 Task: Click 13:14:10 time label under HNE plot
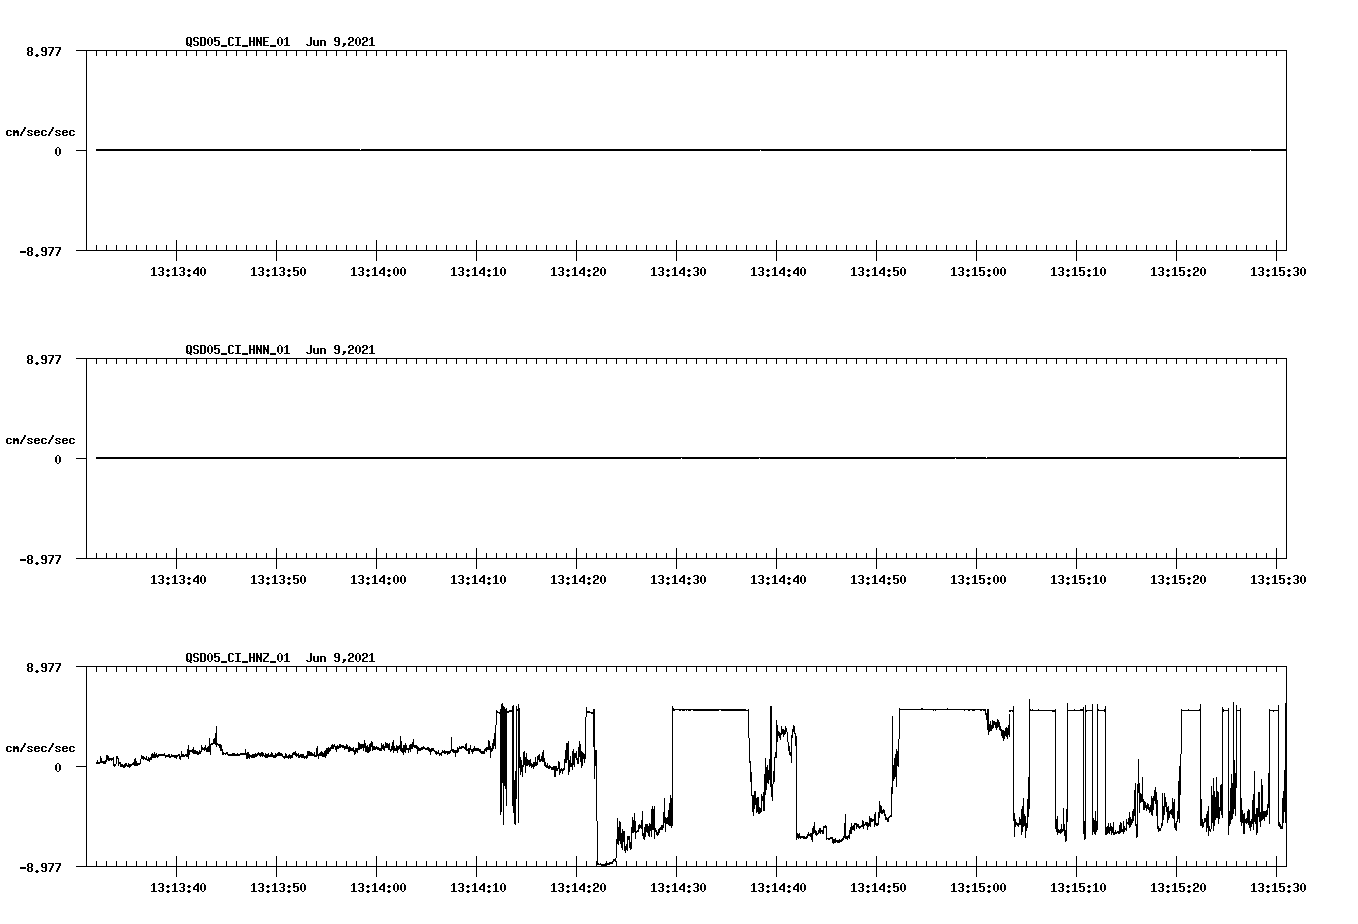tap(478, 272)
